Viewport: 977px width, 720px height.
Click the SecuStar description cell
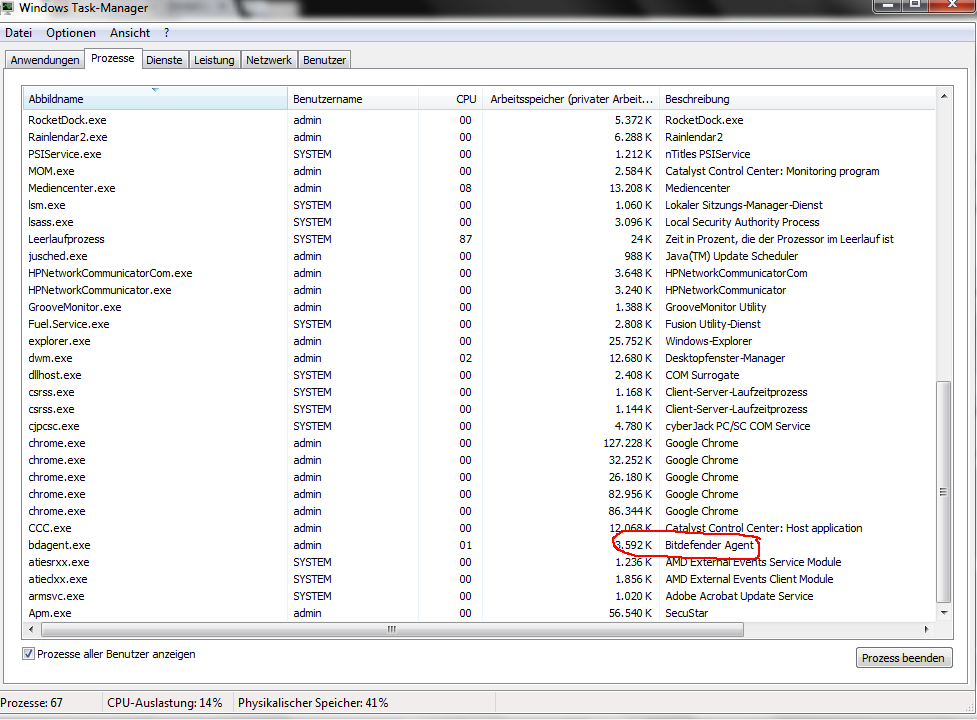click(x=687, y=613)
